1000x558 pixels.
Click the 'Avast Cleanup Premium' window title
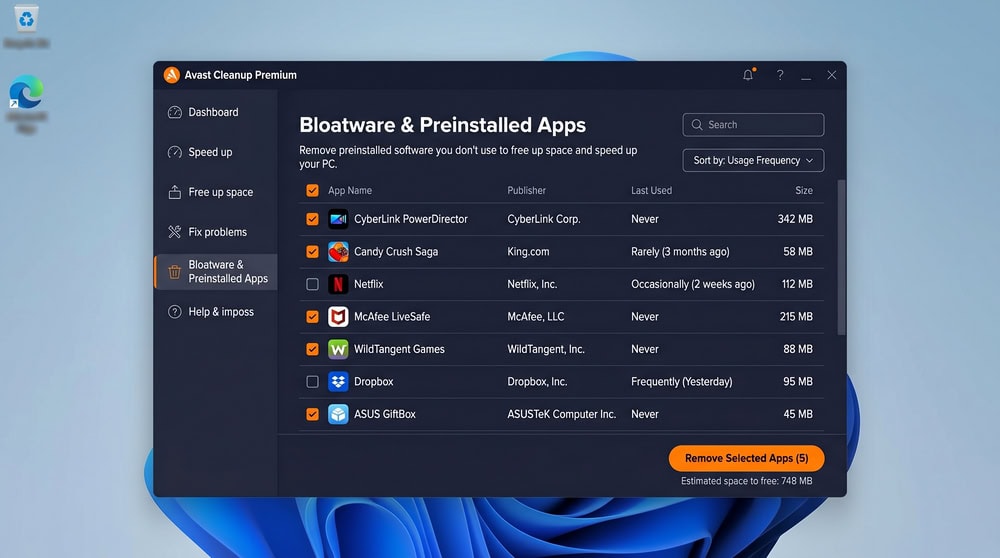pos(240,75)
